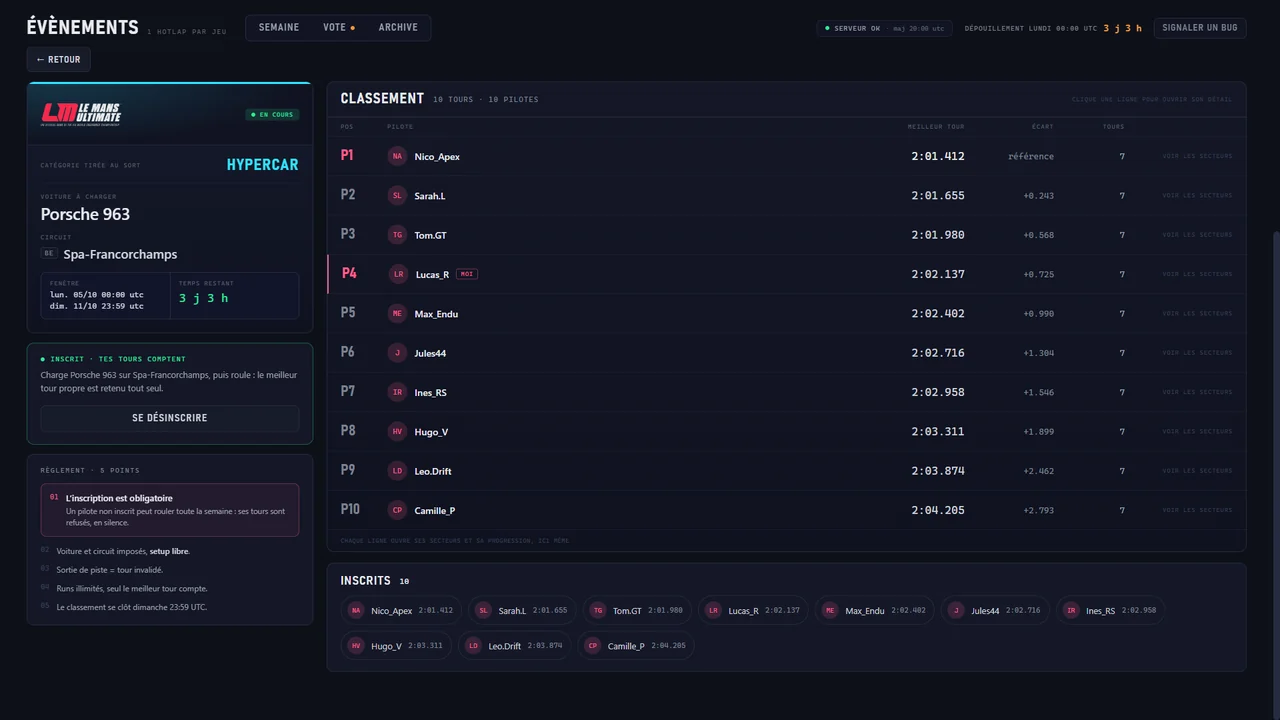Click Ines_RS's IR avatar in the ranking
1280x720 pixels.
click(x=397, y=392)
